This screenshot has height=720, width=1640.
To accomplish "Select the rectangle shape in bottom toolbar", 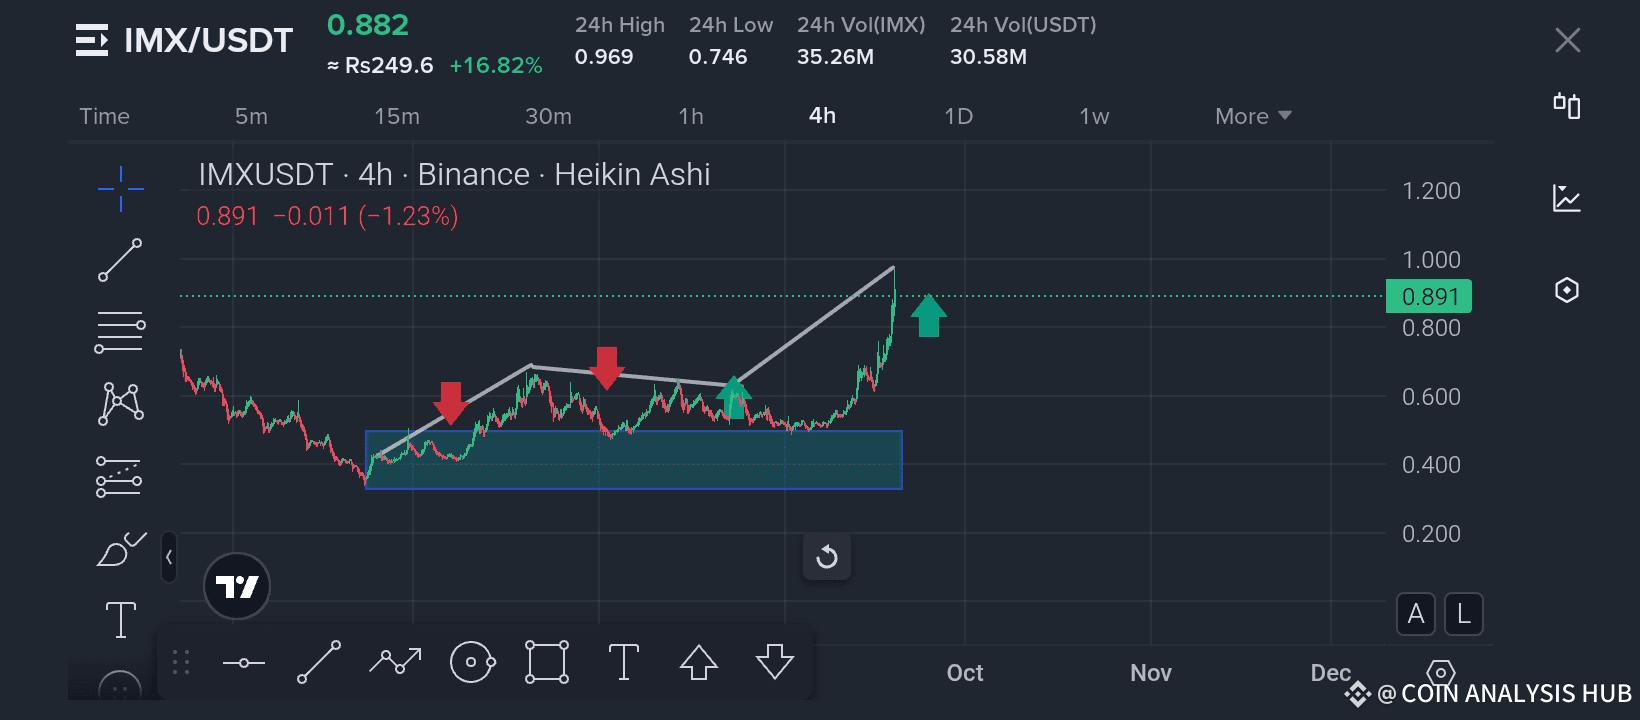I will (x=547, y=662).
